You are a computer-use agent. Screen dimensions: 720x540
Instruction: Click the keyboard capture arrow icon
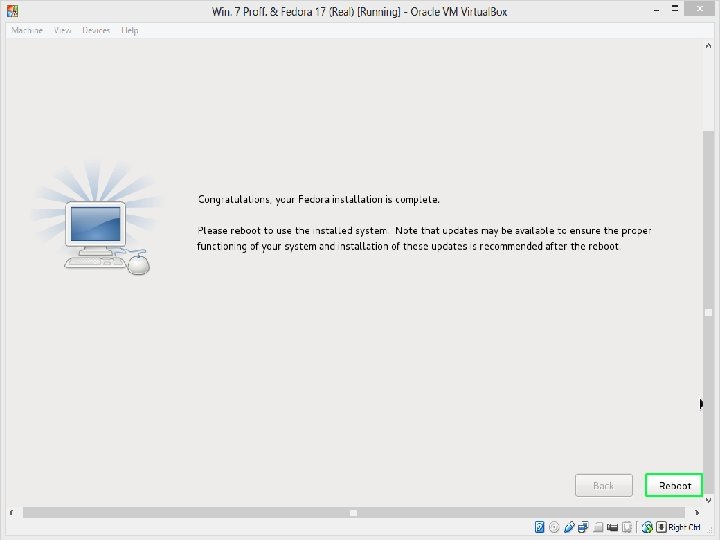(x=662, y=527)
